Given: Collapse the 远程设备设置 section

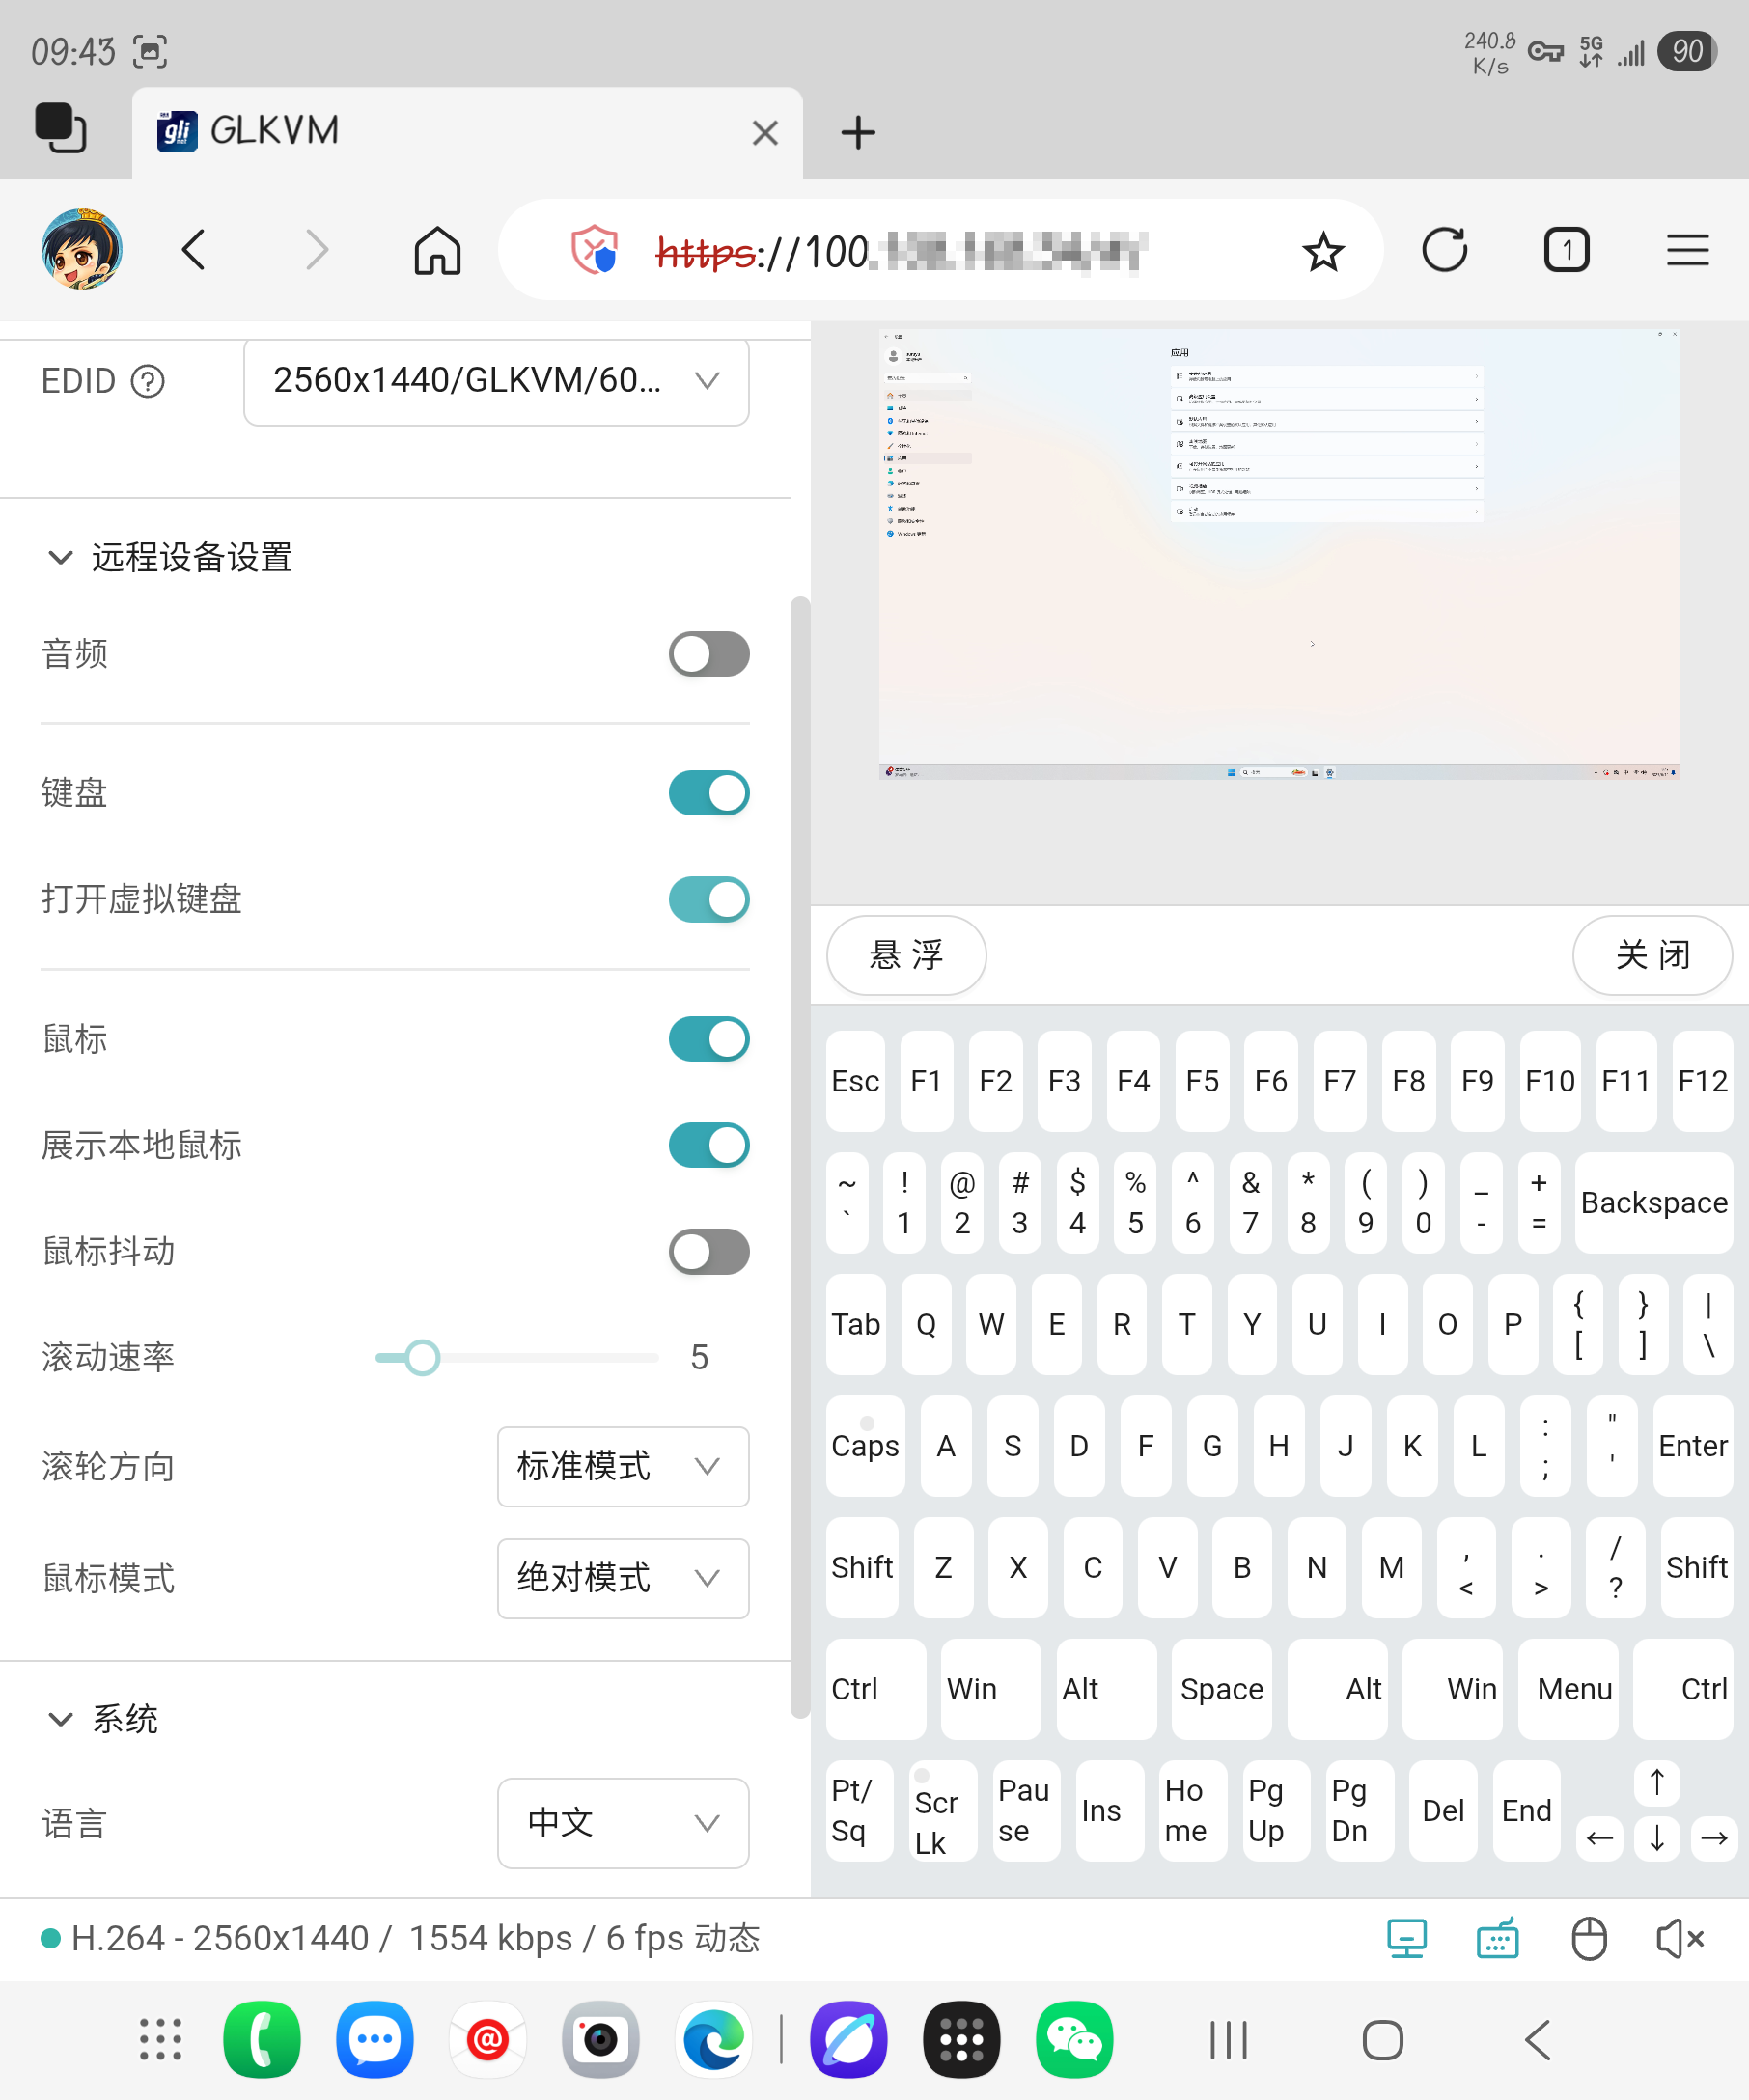Looking at the screenshot, I should click(60, 557).
